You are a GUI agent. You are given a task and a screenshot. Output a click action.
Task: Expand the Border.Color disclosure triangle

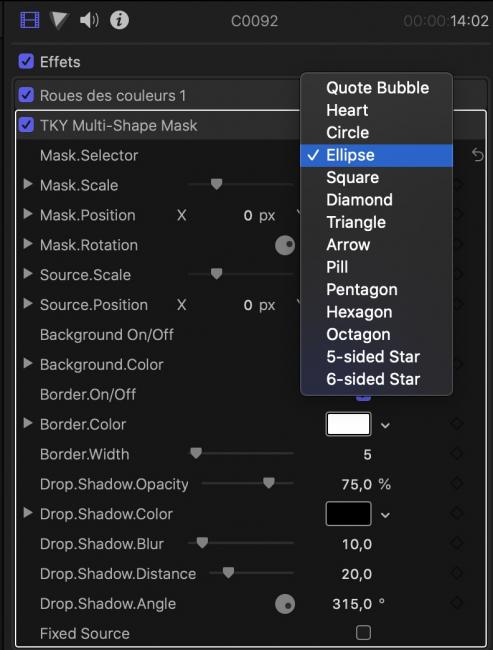tap(28, 423)
